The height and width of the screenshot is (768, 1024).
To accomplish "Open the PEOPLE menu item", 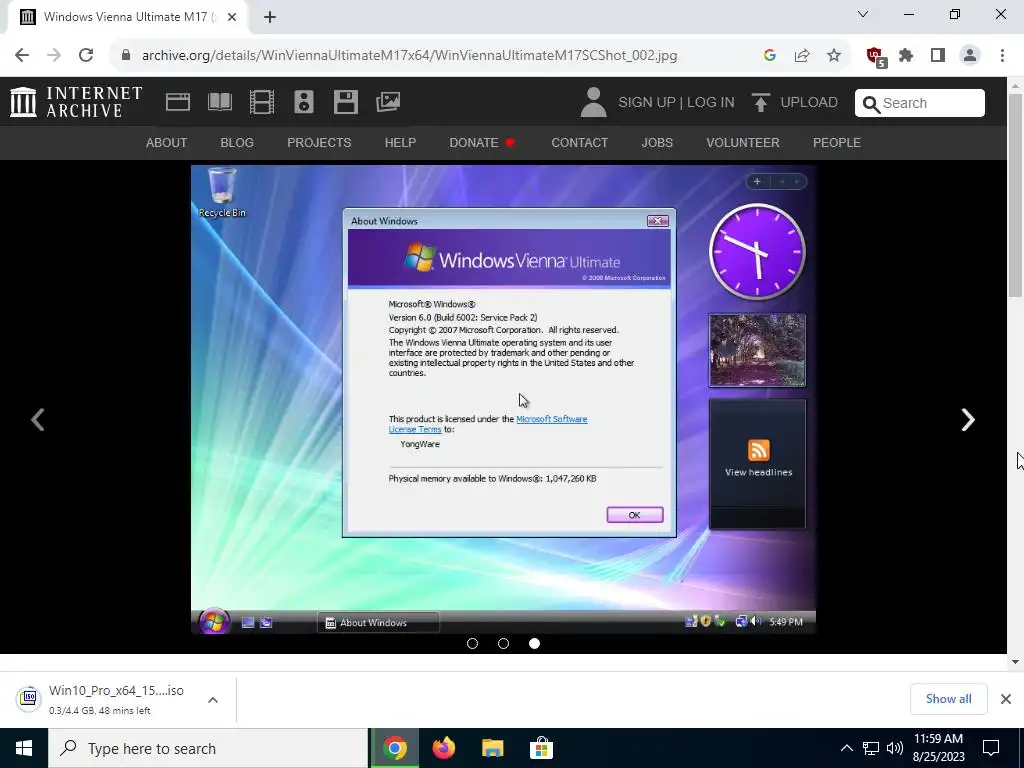I will (x=837, y=142).
